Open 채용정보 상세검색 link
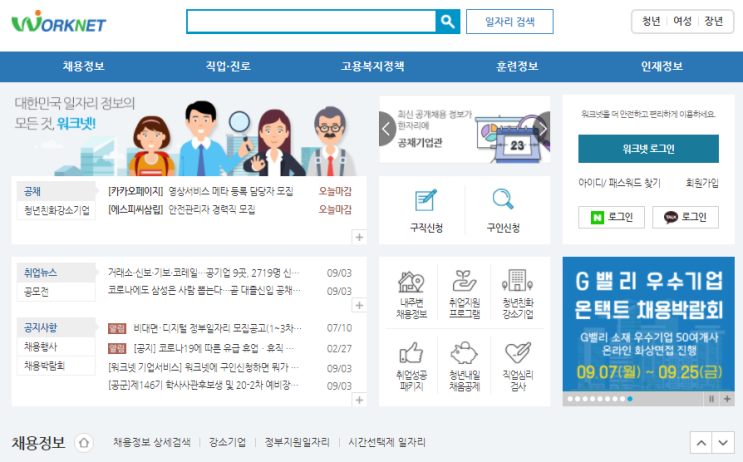Image resolution: width=743 pixels, height=462 pixels. [152, 443]
